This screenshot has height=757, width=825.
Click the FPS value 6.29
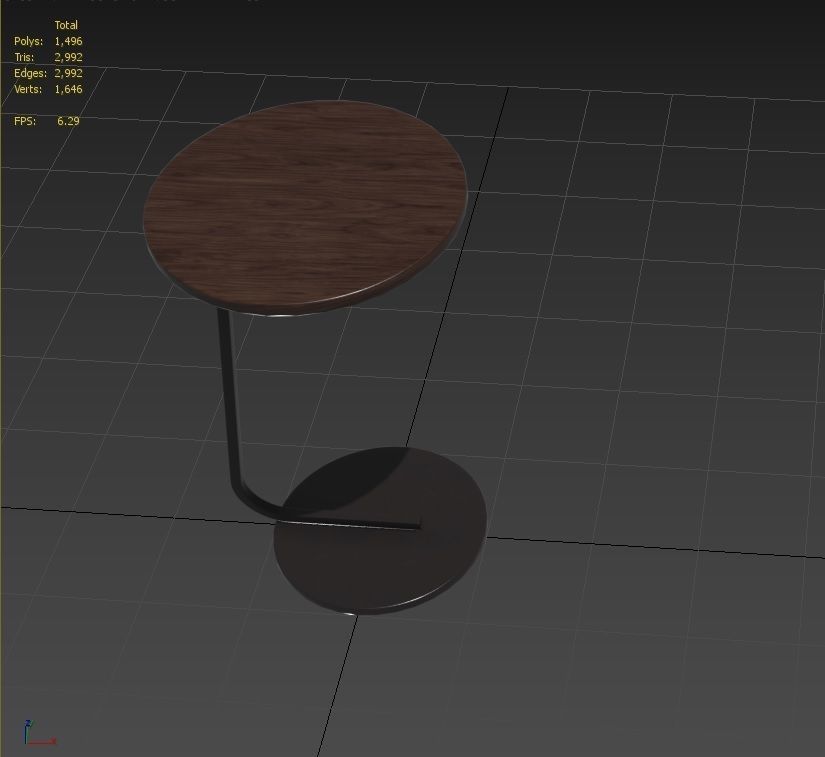click(x=68, y=121)
